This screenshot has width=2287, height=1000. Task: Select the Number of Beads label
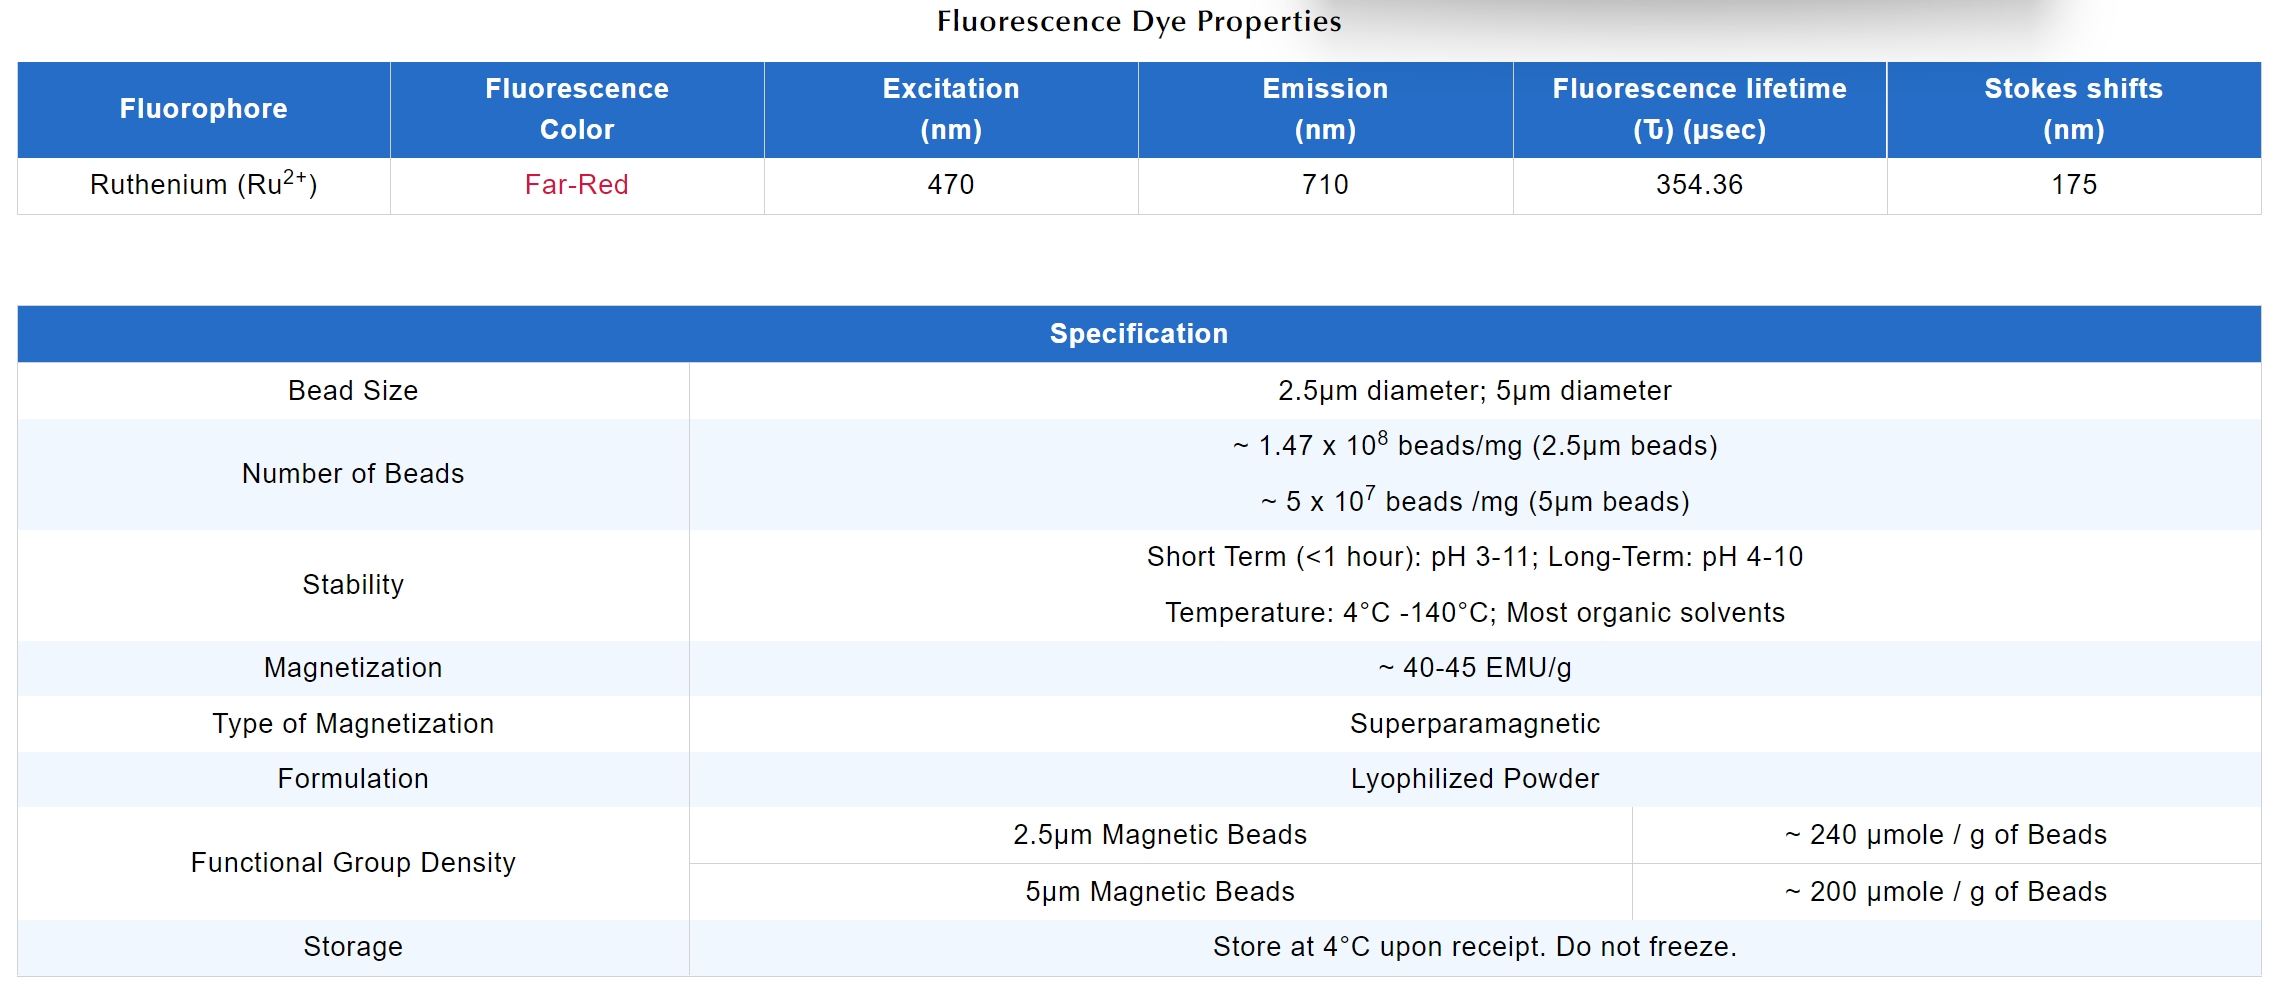(x=353, y=474)
